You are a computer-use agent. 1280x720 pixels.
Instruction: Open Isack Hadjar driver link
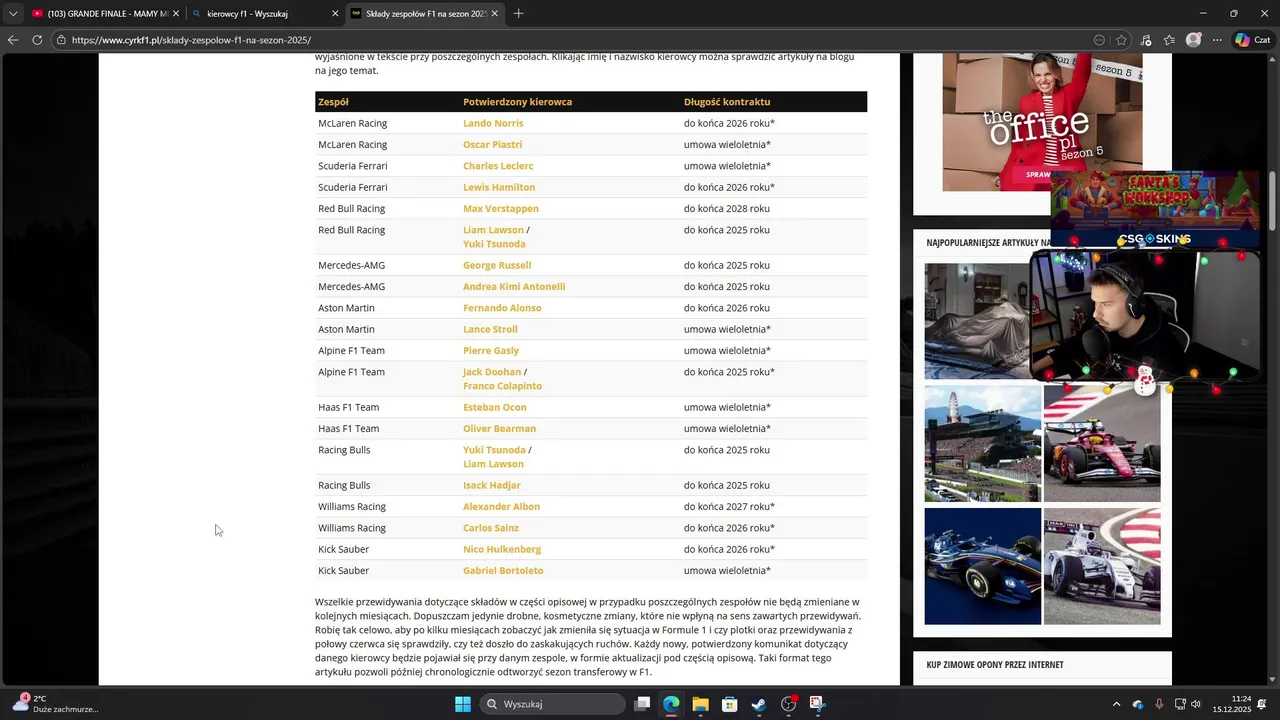(x=492, y=485)
